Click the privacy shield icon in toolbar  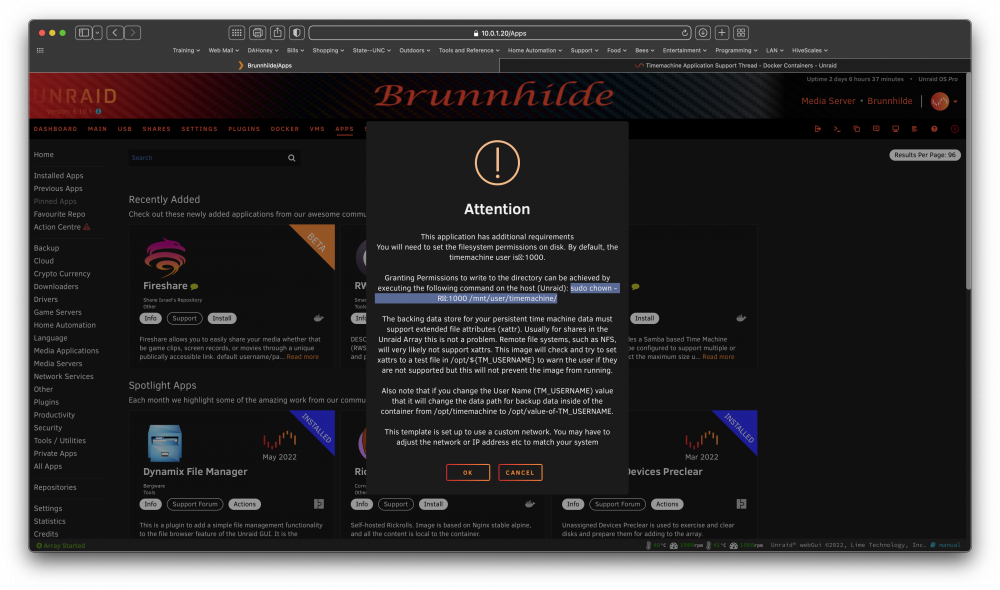click(x=297, y=33)
